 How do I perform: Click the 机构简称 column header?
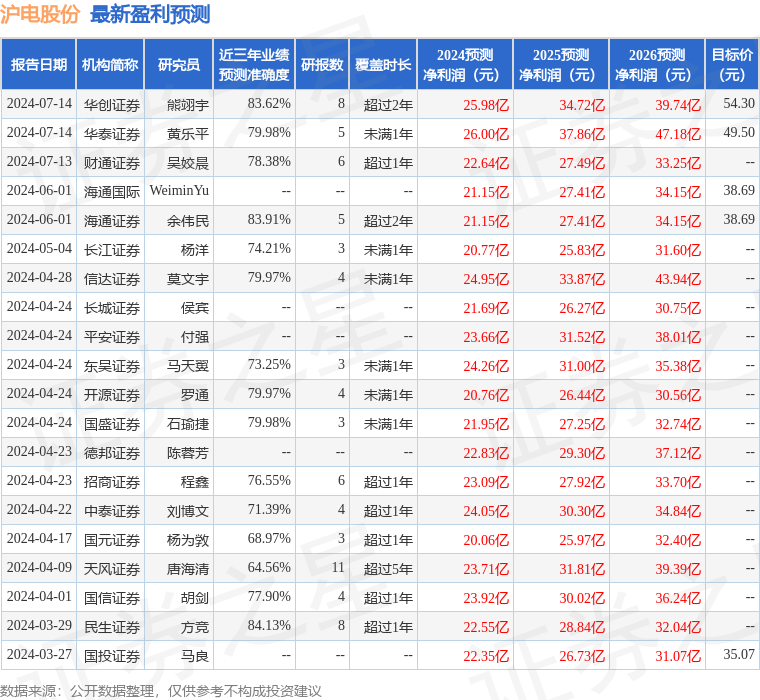pos(110,64)
